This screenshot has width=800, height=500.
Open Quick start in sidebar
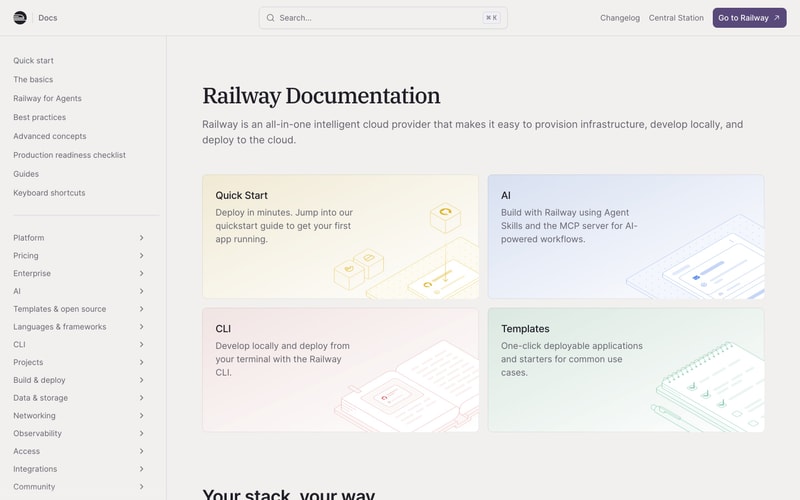coord(33,61)
